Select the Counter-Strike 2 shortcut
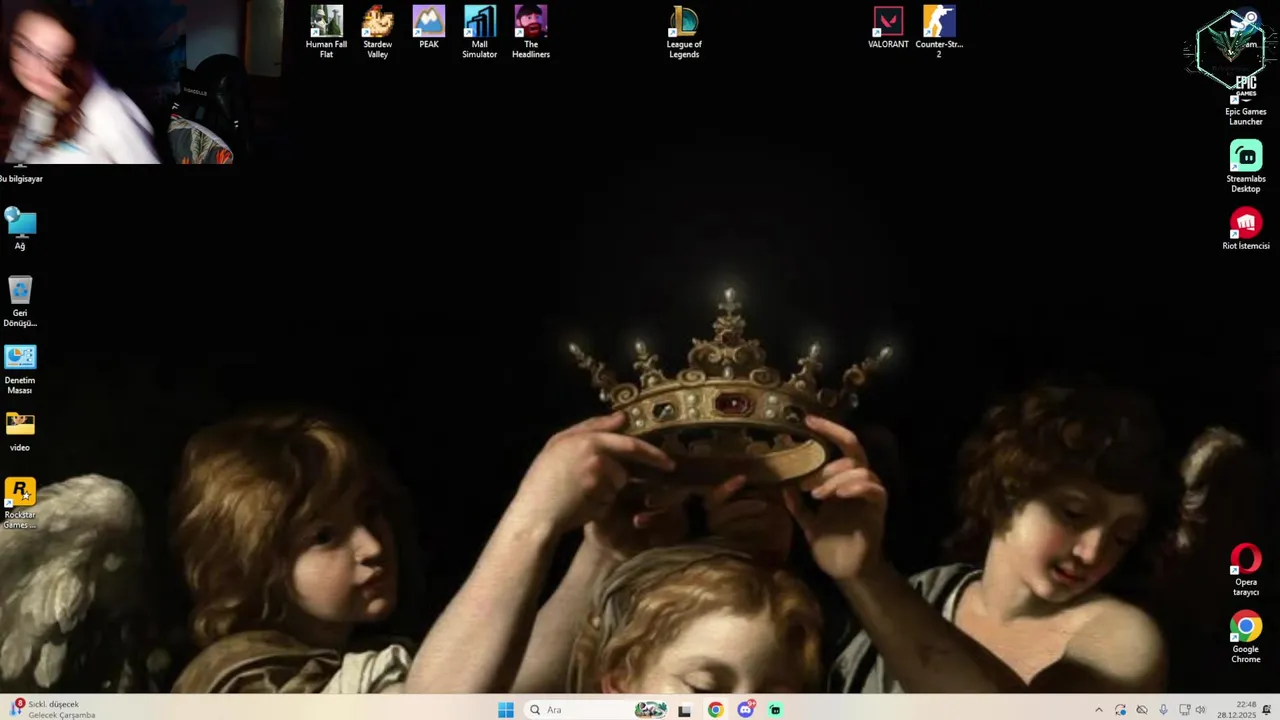The height and width of the screenshot is (720, 1280). click(939, 32)
